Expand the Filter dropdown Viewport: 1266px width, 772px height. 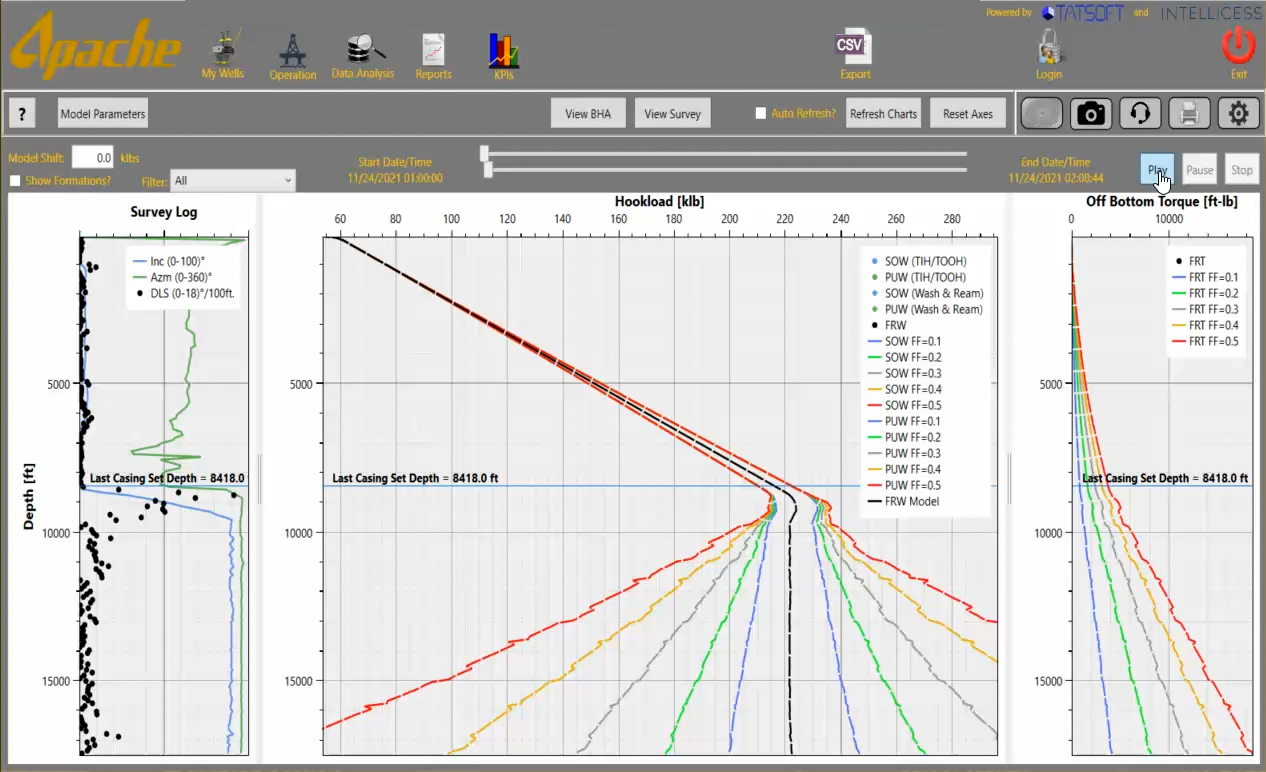pyautogui.click(x=233, y=181)
